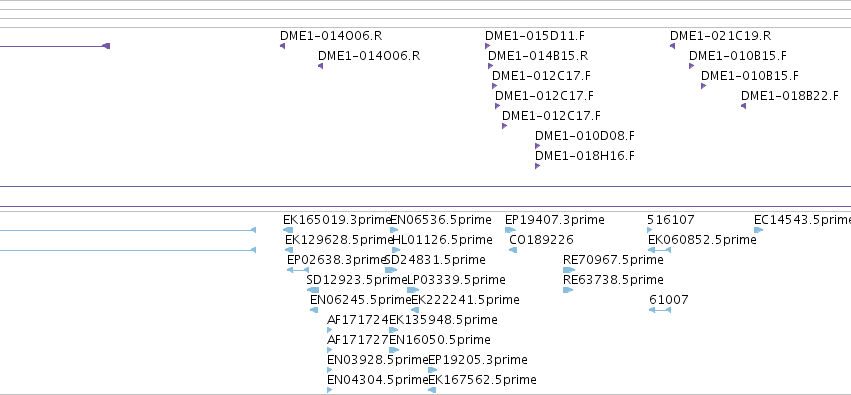The height and width of the screenshot is (395, 851).
Task: Select the EP19407.3prime blue feature
Action: coord(510,230)
